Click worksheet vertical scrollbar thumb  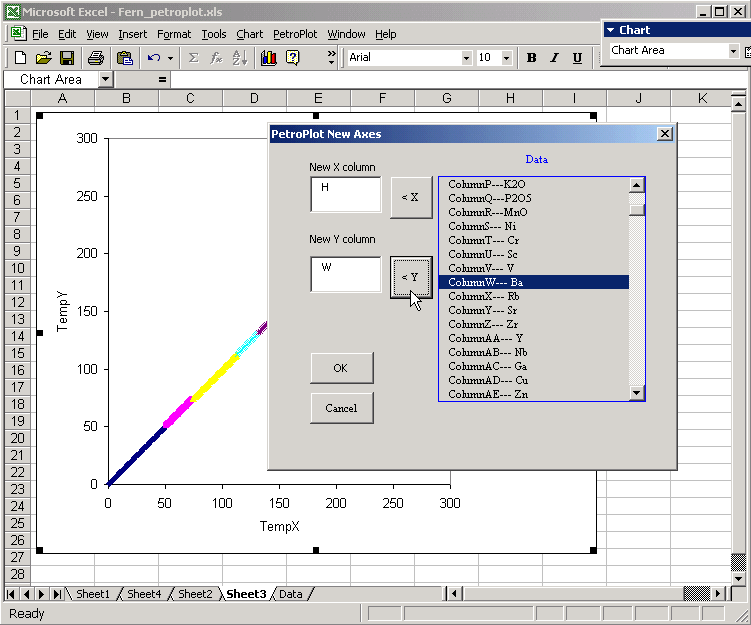[738, 562]
